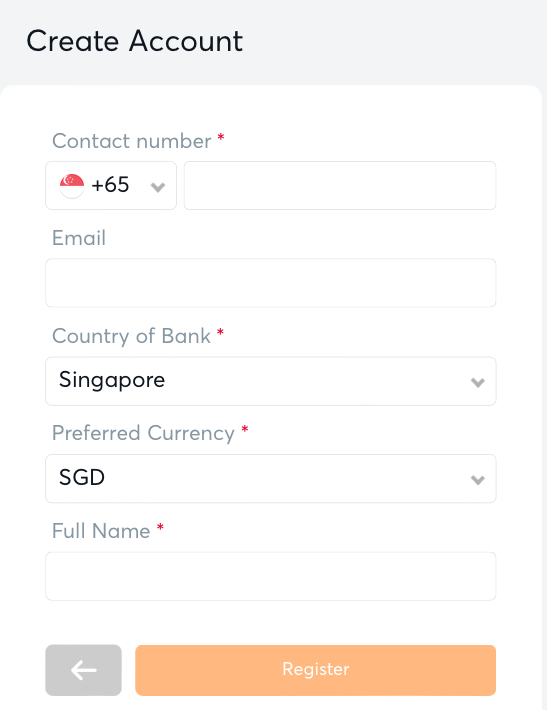The width and height of the screenshot is (547, 710).
Task: Focus the contact number input field
Action: point(340,186)
